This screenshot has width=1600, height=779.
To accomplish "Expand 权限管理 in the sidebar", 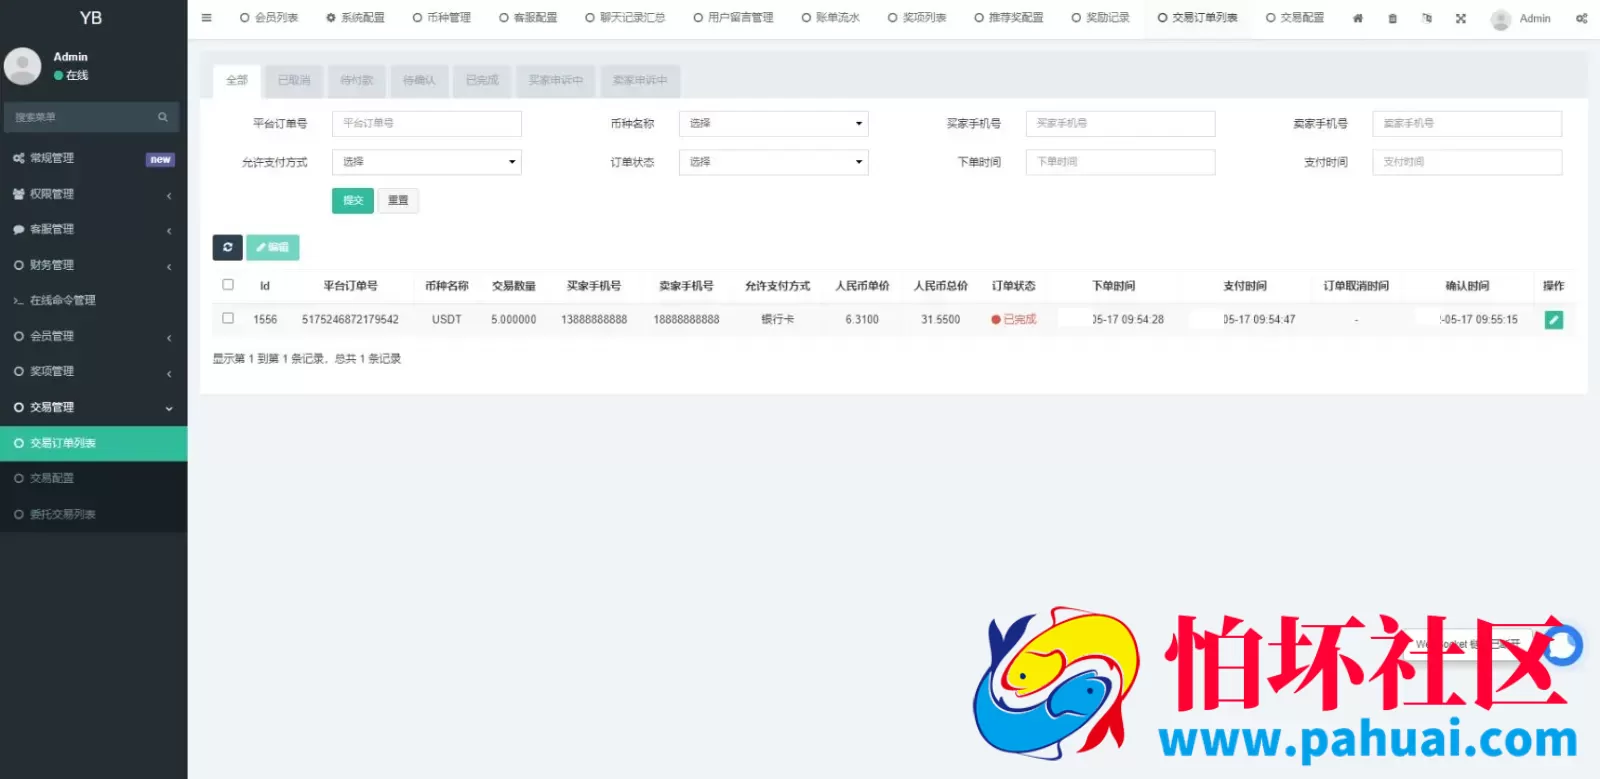I will [x=94, y=194].
